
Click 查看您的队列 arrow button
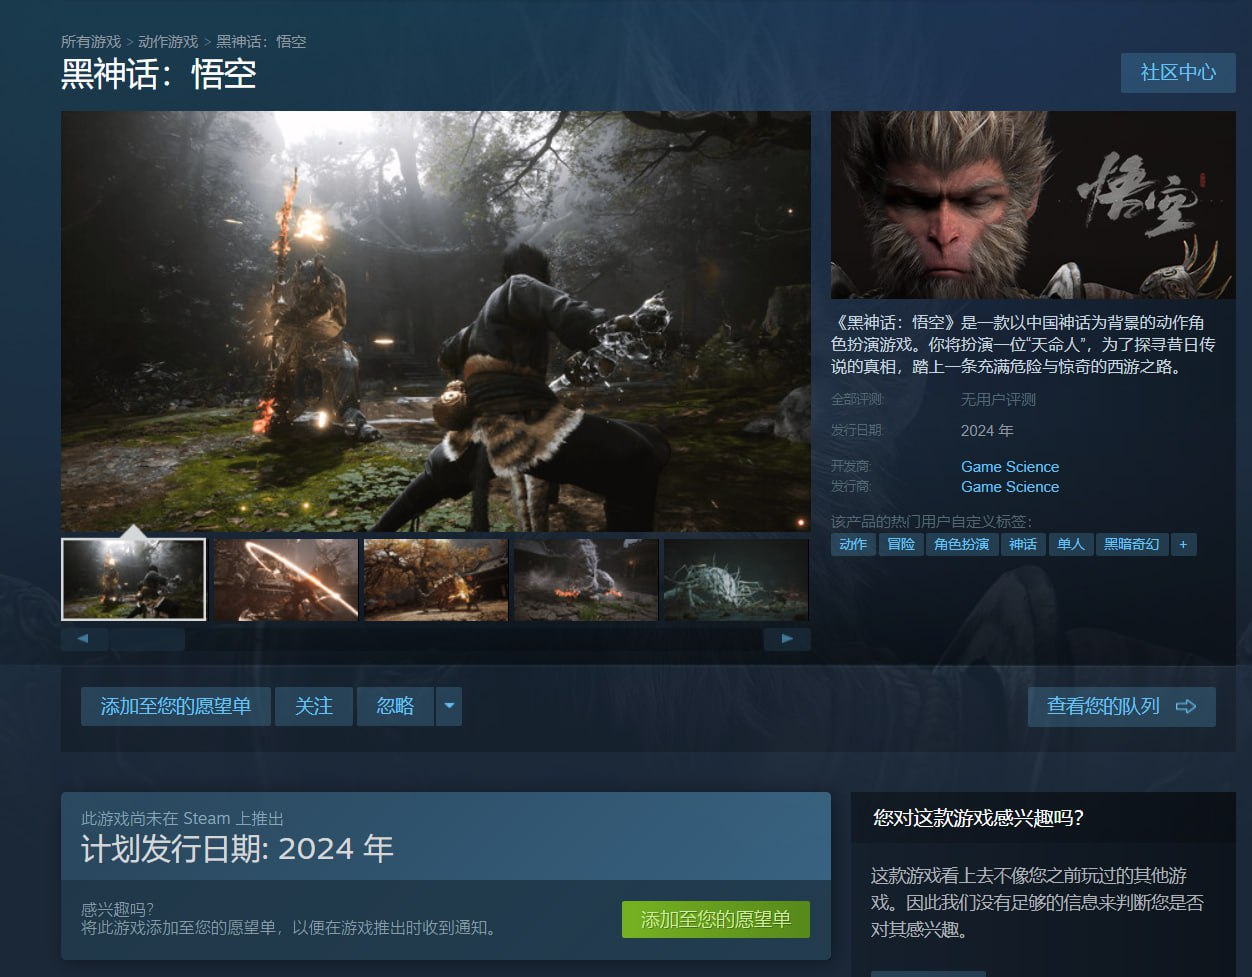coord(1121,706)
